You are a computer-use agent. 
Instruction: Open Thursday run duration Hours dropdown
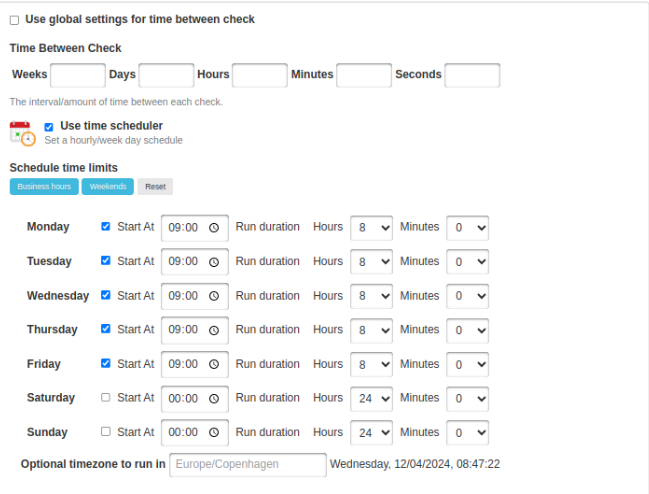371,330
